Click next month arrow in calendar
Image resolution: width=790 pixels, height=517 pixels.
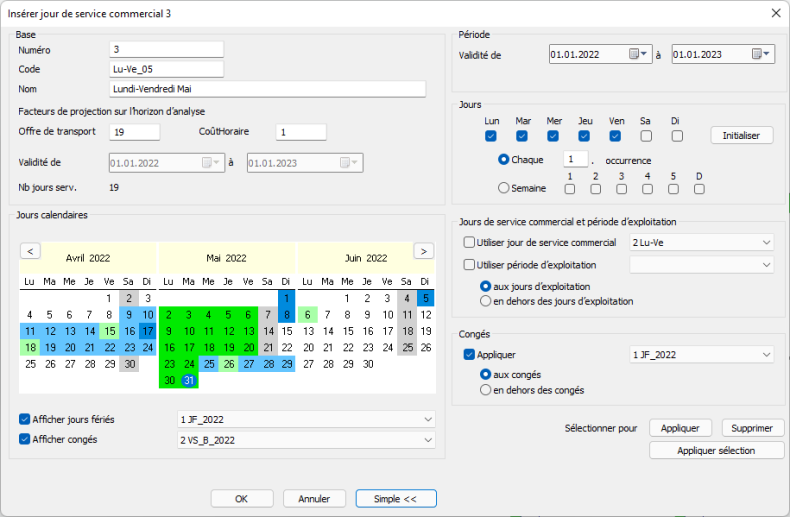(424, 251)
